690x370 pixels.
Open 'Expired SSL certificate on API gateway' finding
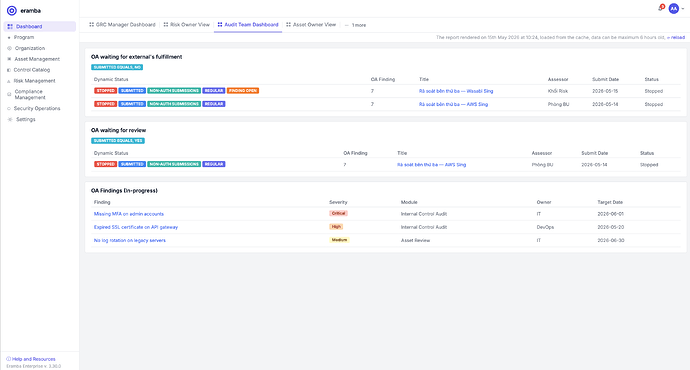click(136, 227)
